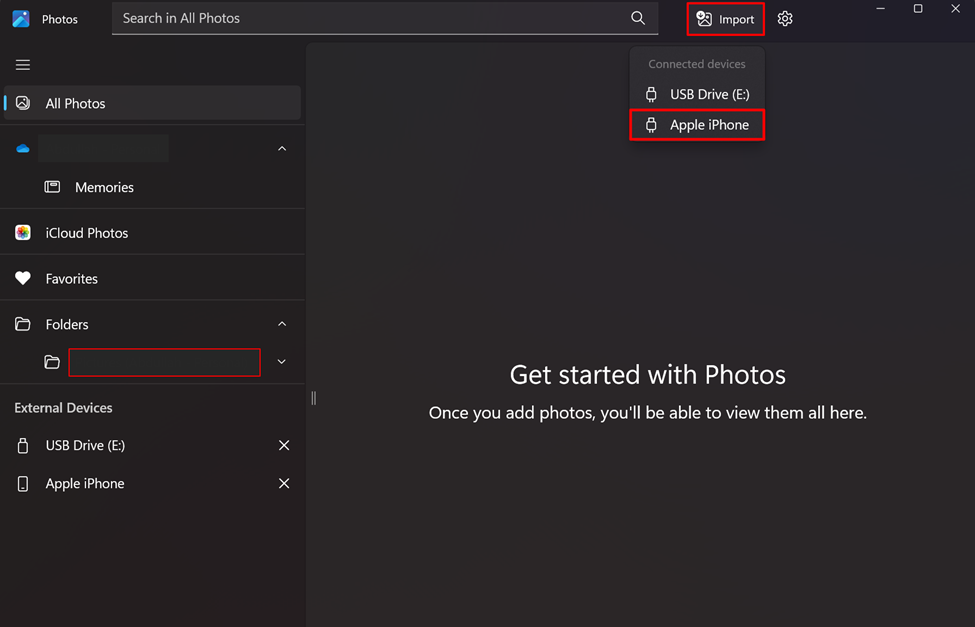Close the Photos window
Image resolution: width=975 pixels, height=627 pixels.
(x=956, y=9)
